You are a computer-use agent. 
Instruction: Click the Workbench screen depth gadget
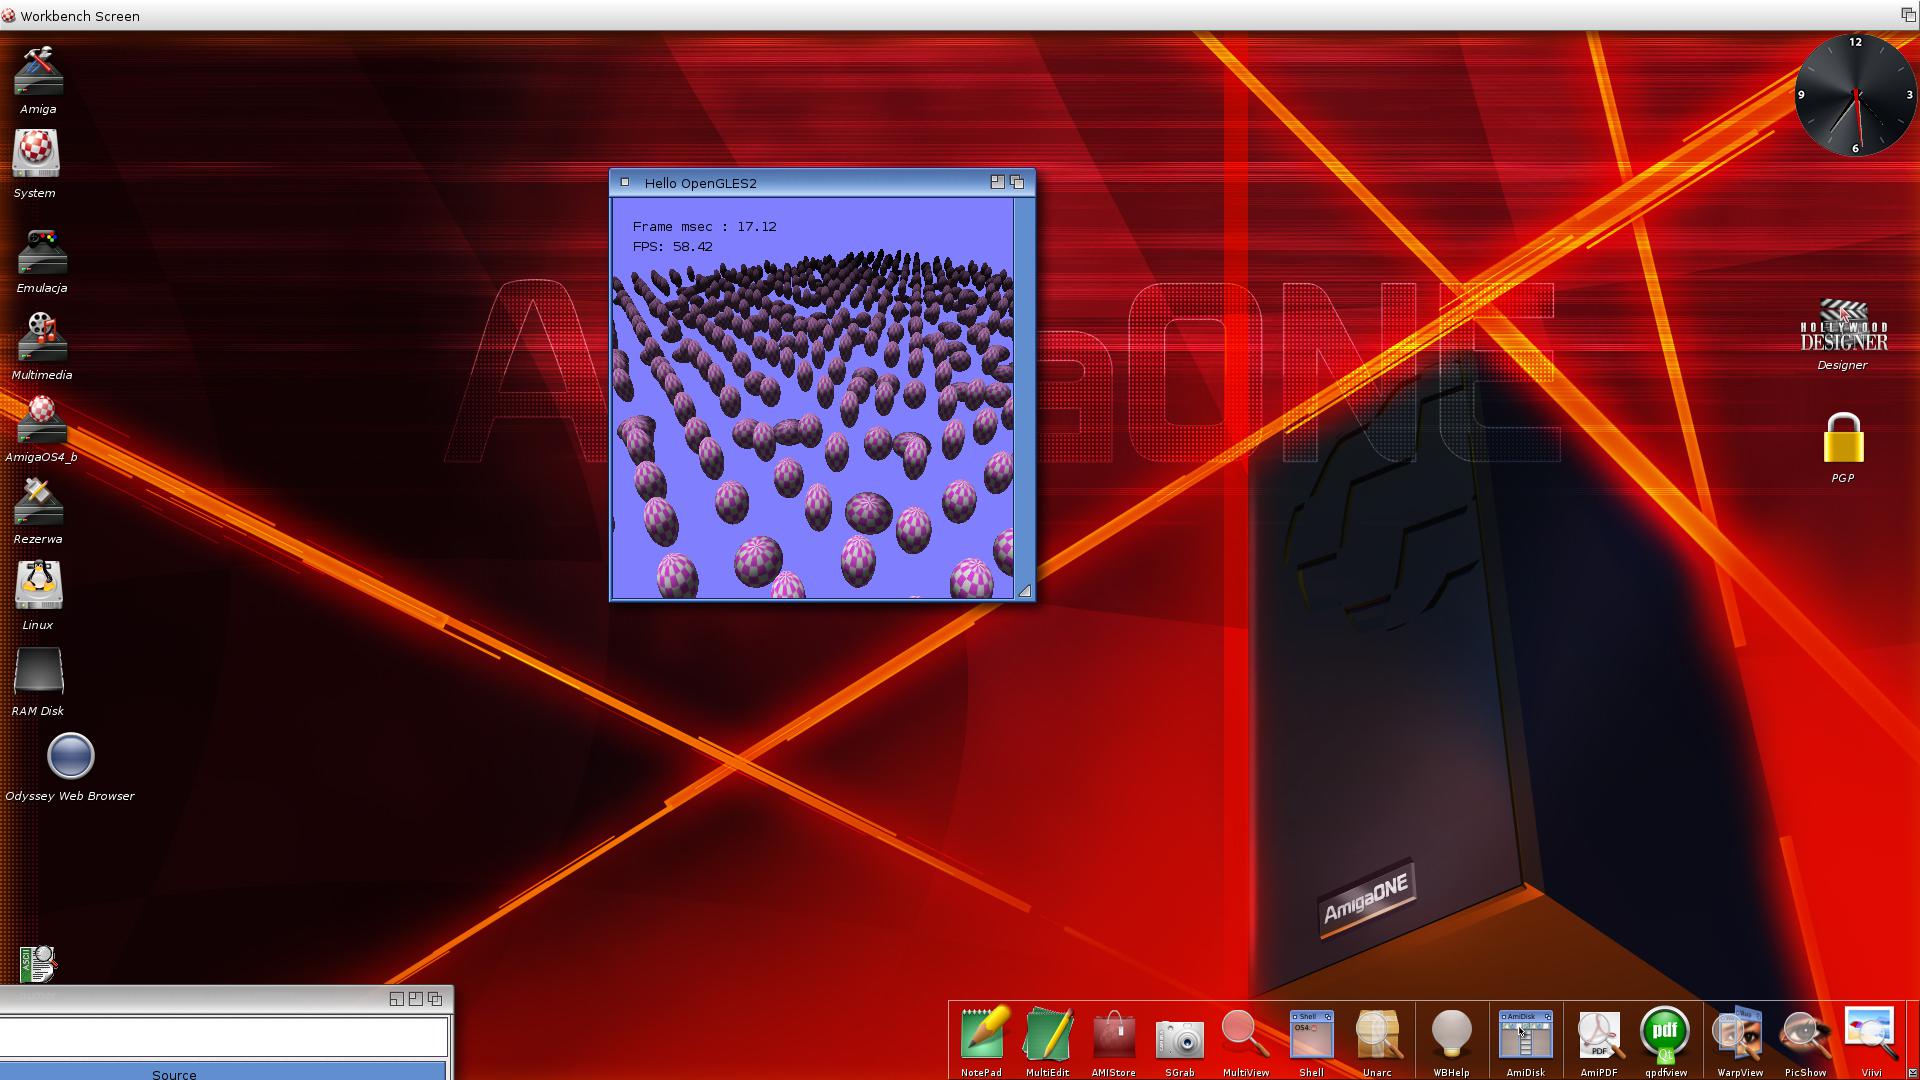[x=1908, y=14]
